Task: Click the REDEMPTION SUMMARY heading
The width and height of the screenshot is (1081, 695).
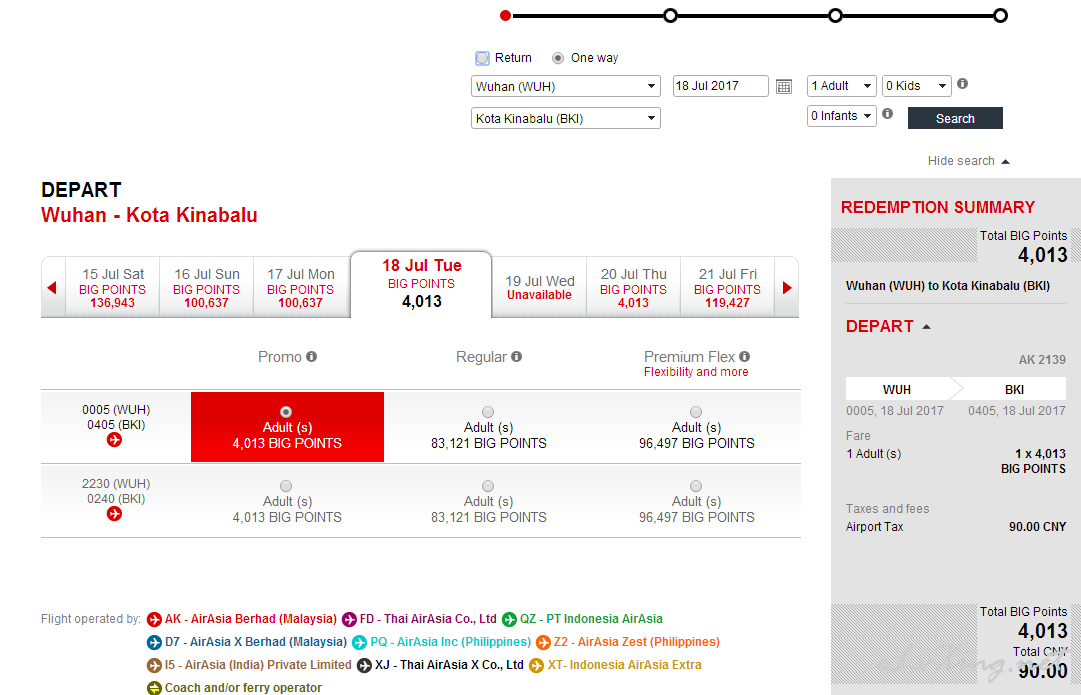Action: (938, 208)
